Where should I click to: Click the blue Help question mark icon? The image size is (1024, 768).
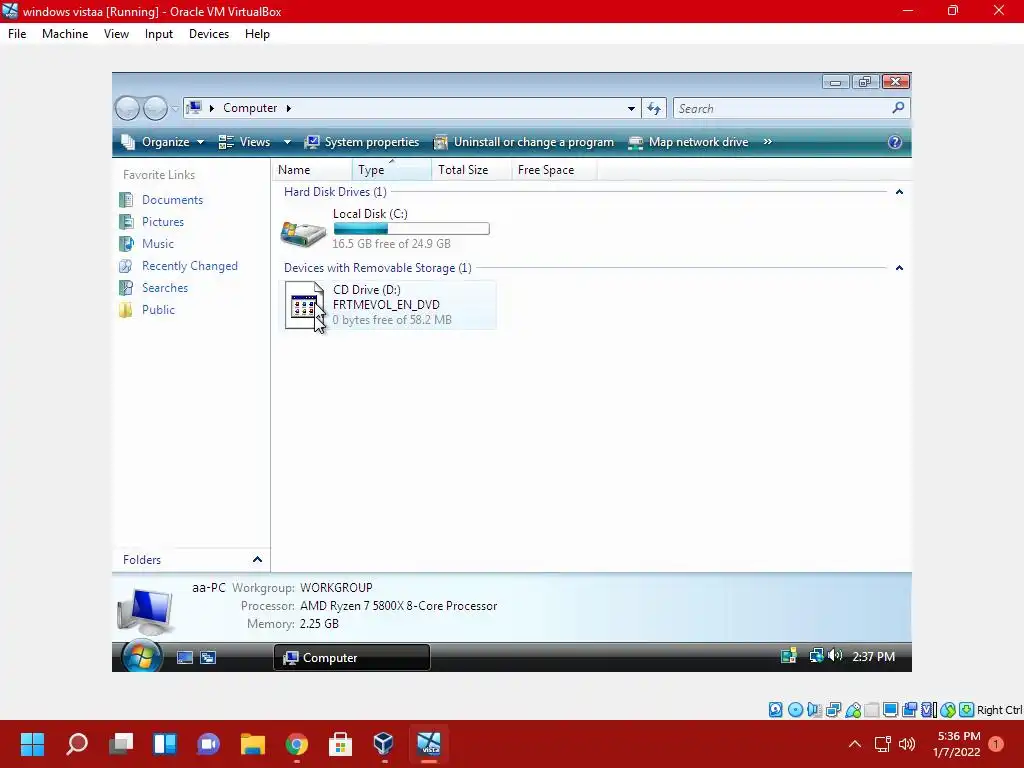(895, 142)
